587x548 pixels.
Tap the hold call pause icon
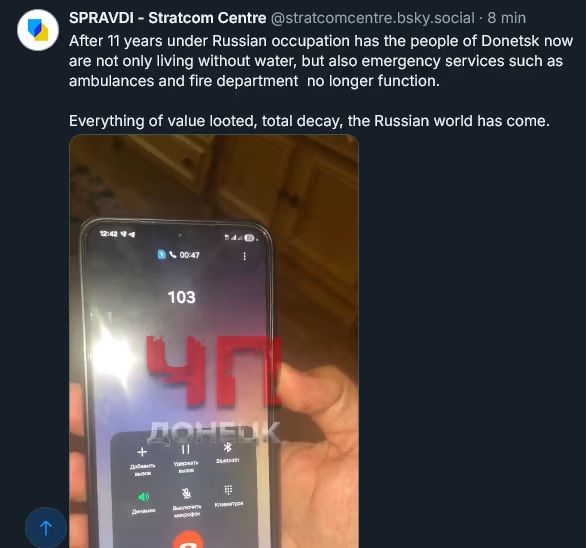click(x=186, y=449)
